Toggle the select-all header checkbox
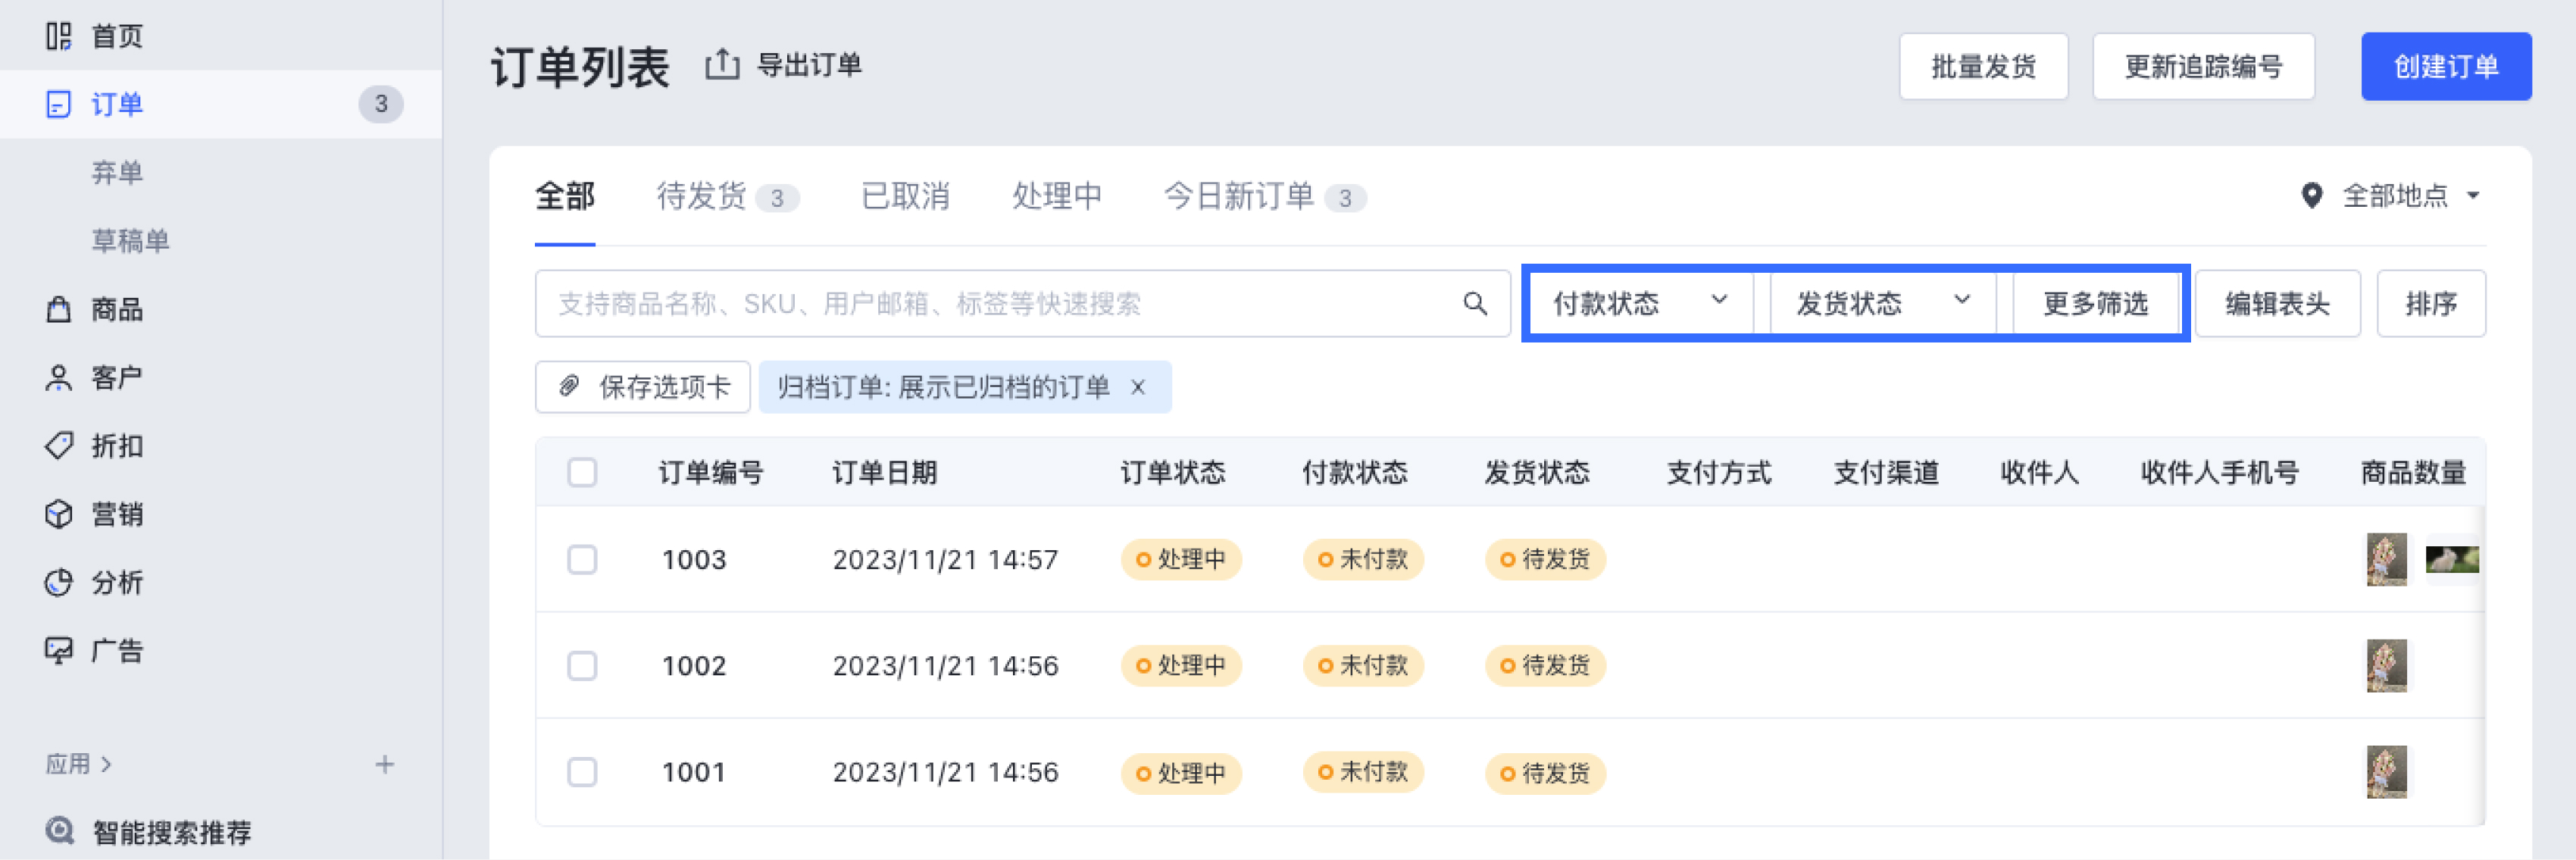The width and height of the screenshot is (2576, 860). 582,472
